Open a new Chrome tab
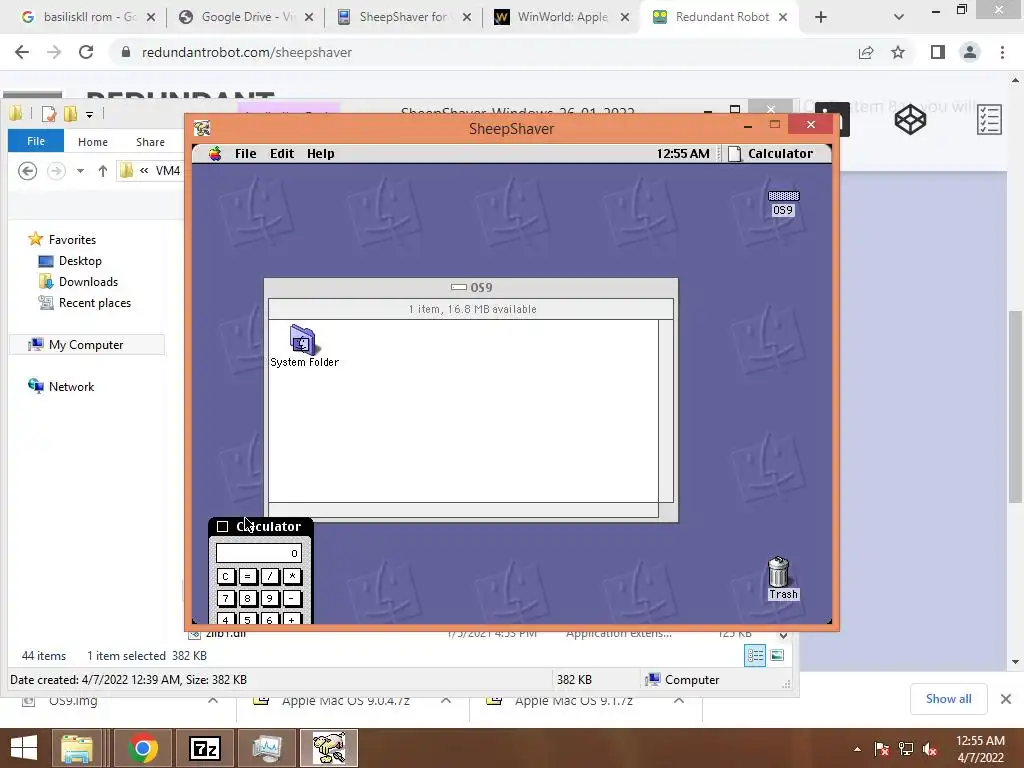Image resolution: width=1024 pixels, height=768 pixels. tap(821, 18)
